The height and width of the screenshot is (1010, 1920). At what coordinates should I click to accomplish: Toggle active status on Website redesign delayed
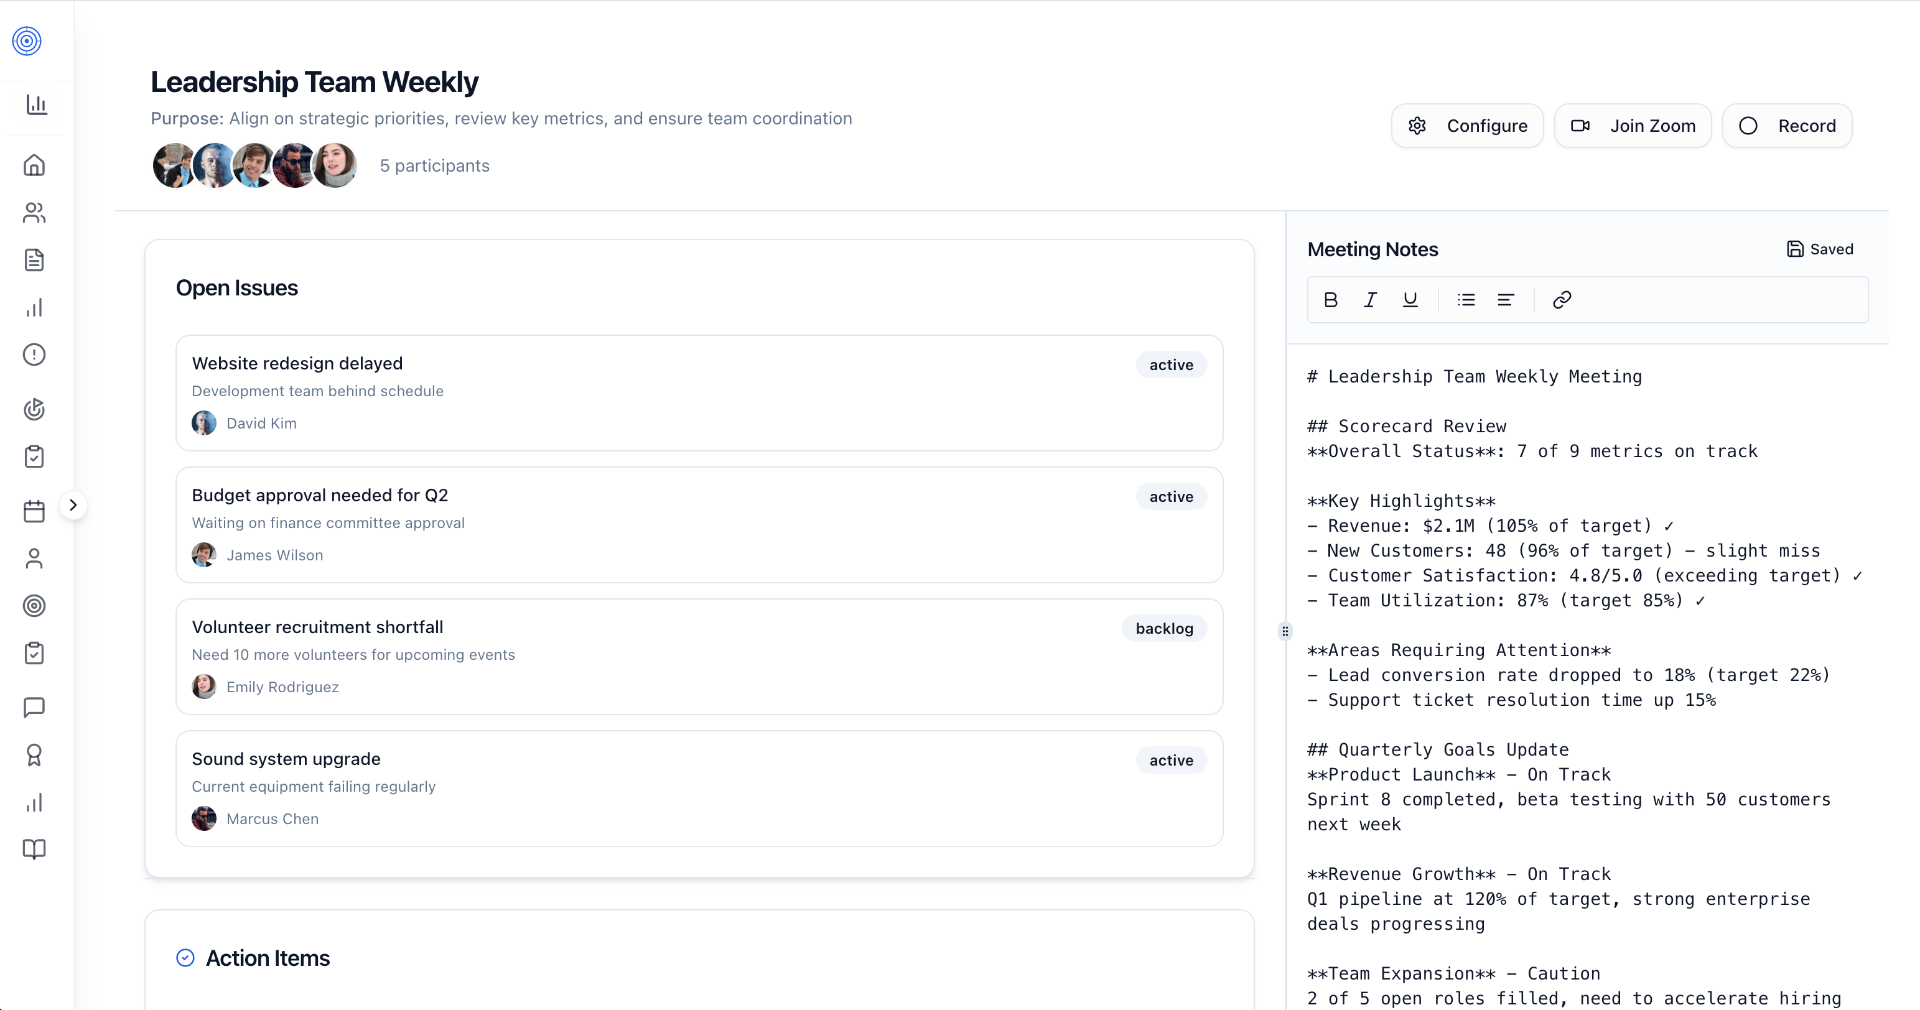coord(1171,364)
